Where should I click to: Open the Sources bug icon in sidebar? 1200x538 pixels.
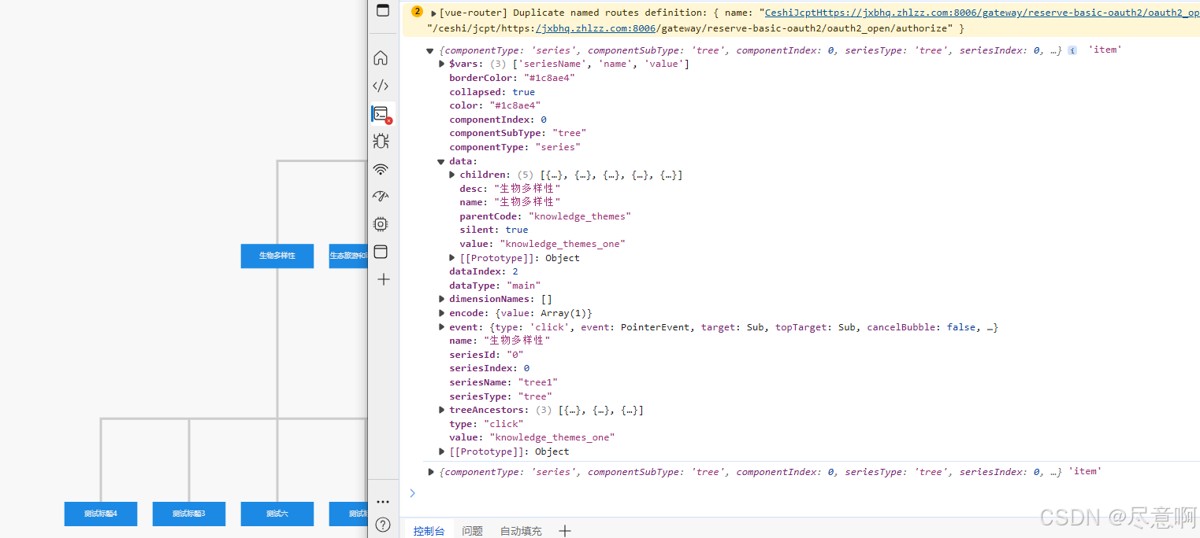point(381,141)
